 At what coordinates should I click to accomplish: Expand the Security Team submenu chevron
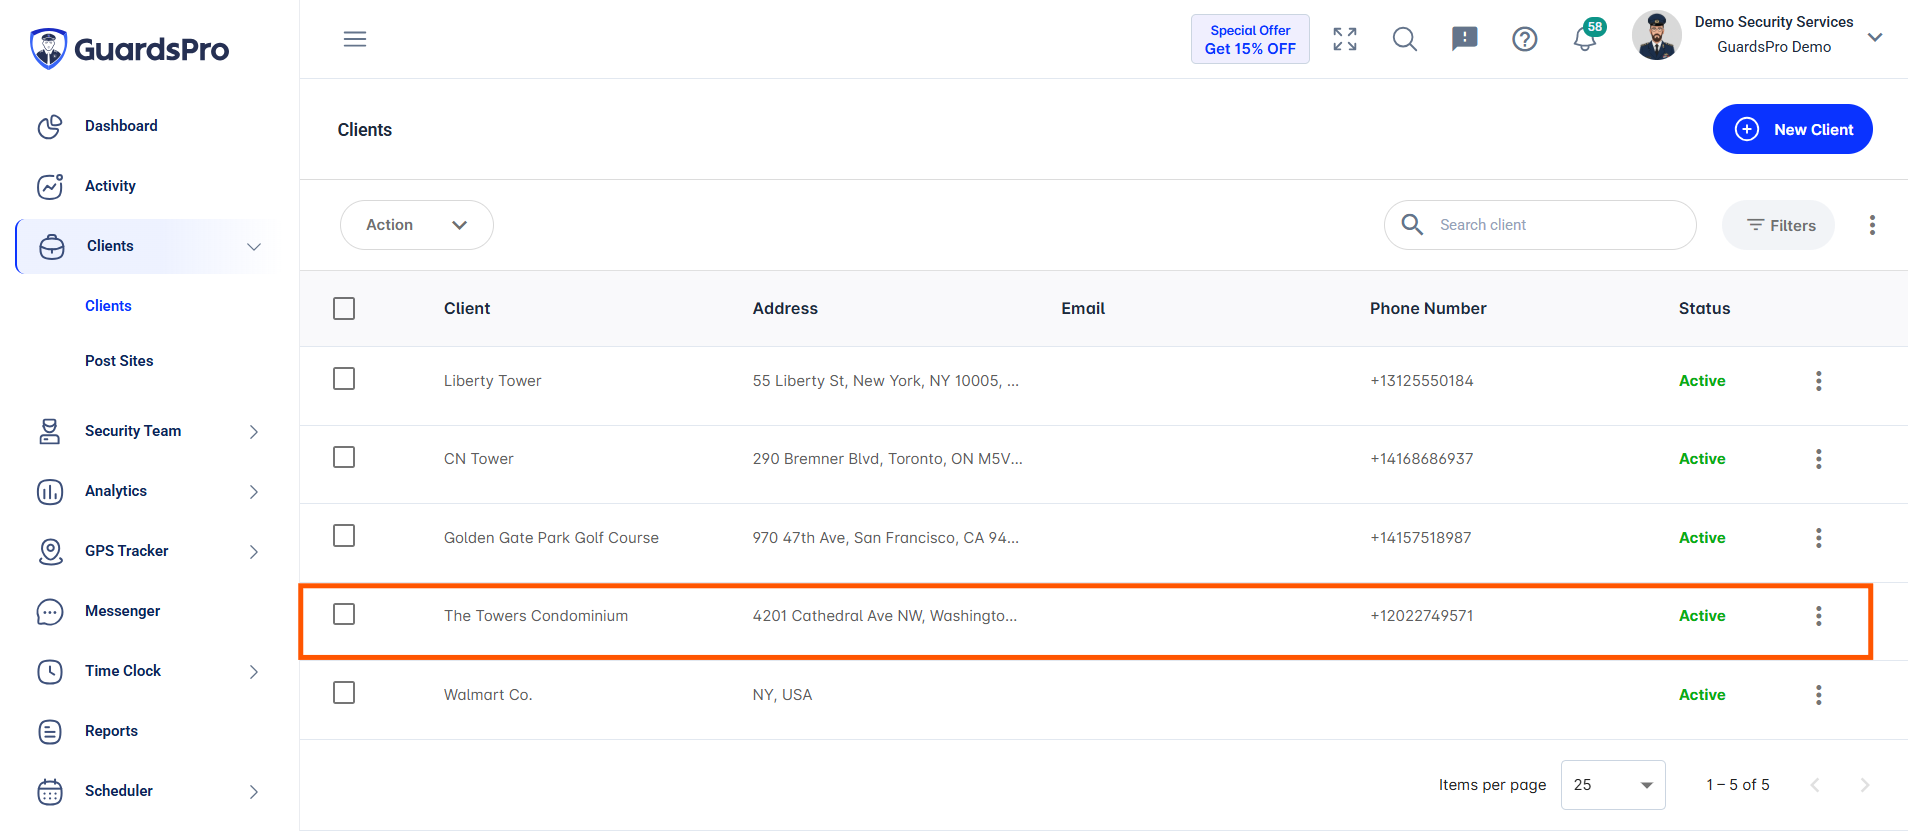click(x=254, y=432)
